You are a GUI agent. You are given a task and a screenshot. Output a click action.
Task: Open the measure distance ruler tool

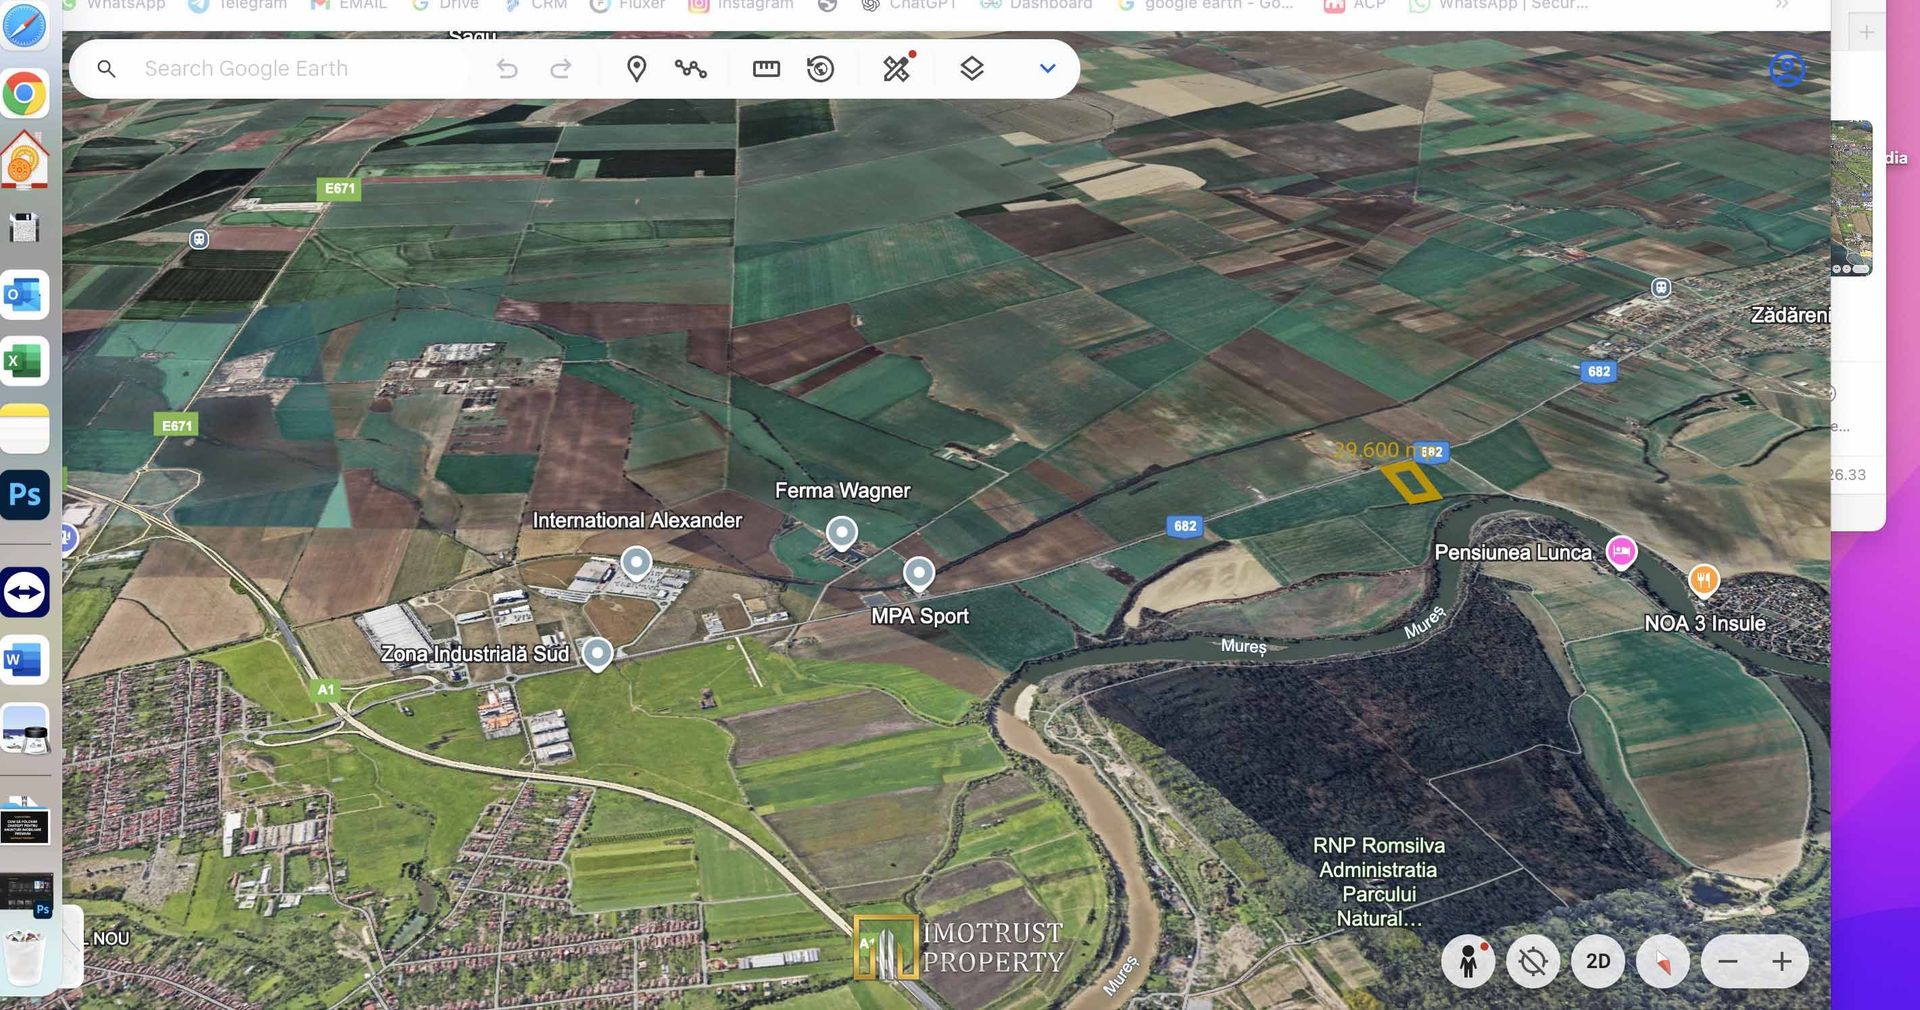pos(765,68)
